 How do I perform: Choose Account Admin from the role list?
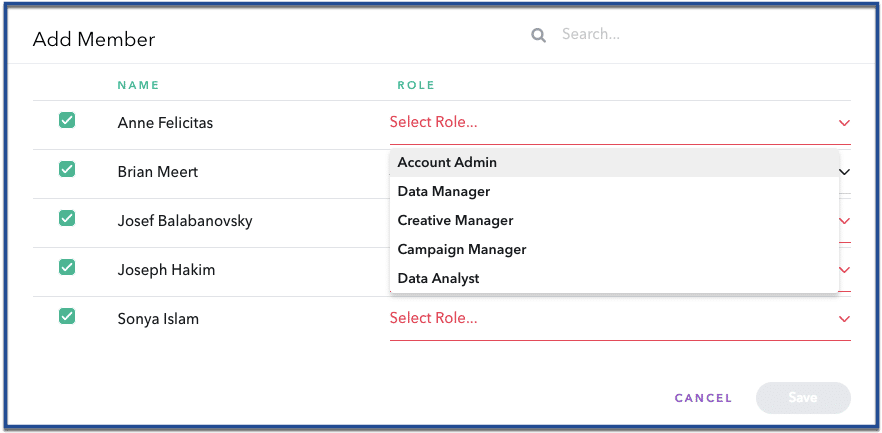[x=447, y=162]
